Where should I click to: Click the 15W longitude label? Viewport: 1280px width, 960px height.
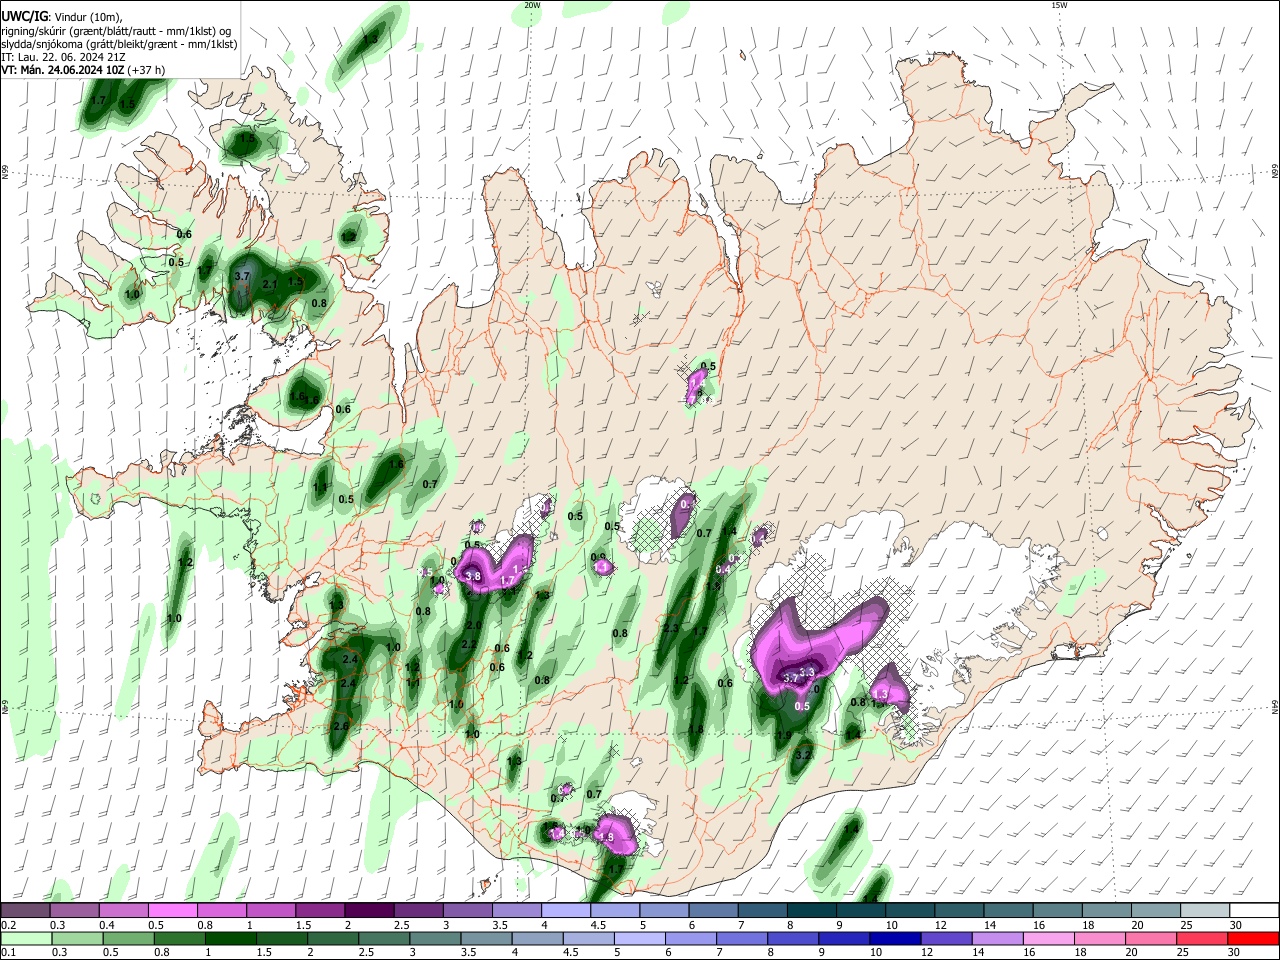point(1060,5)
